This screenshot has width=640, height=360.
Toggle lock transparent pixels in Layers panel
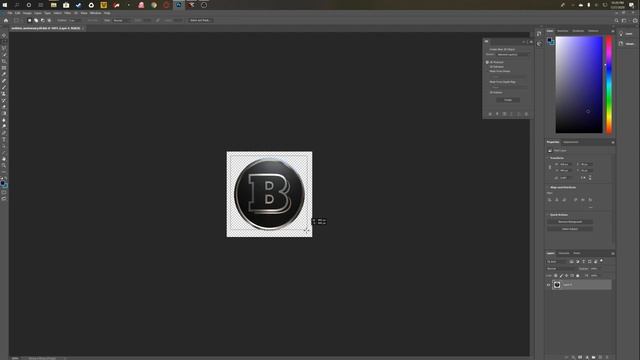coord(556,276)
